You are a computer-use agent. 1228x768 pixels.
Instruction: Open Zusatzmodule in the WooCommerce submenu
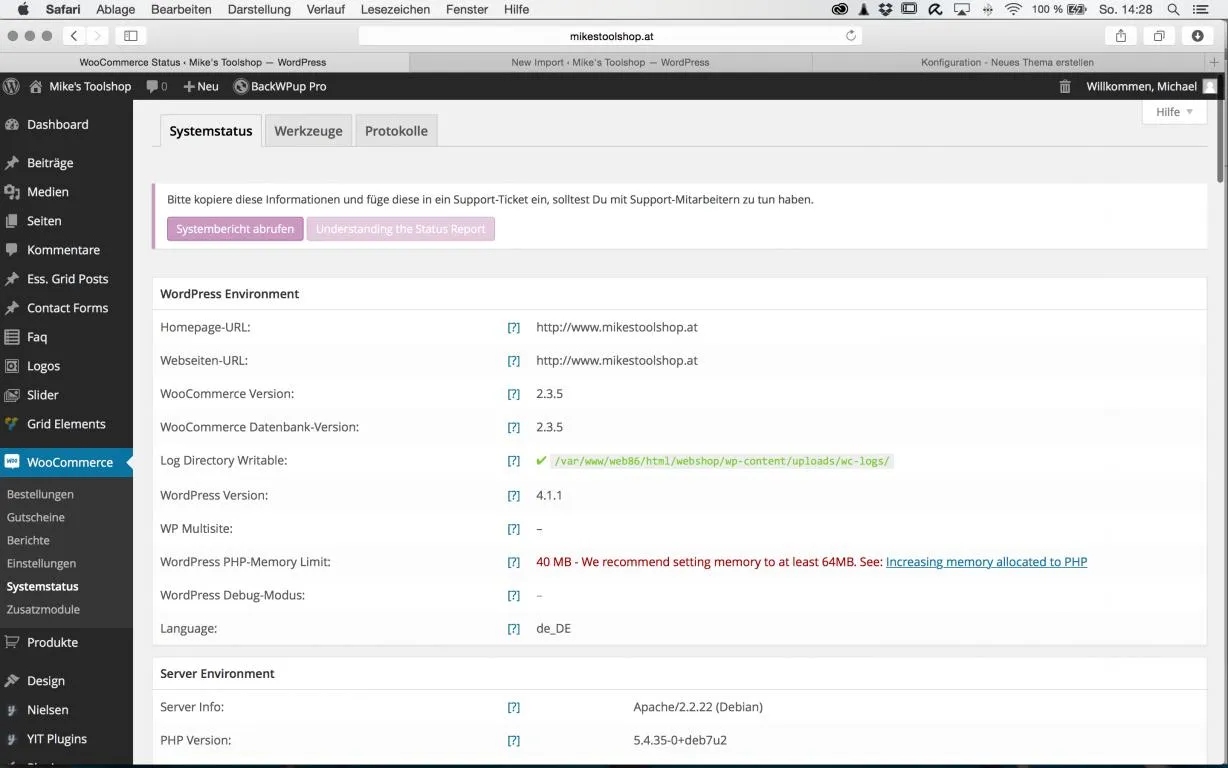pyautogui.click(x=43, y=609)
